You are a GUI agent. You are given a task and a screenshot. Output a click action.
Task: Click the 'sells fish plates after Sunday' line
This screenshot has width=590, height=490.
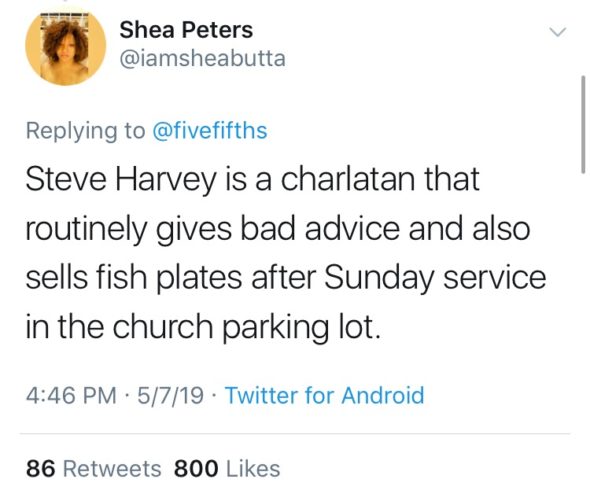pyautogui.click(x=286, y=278)
